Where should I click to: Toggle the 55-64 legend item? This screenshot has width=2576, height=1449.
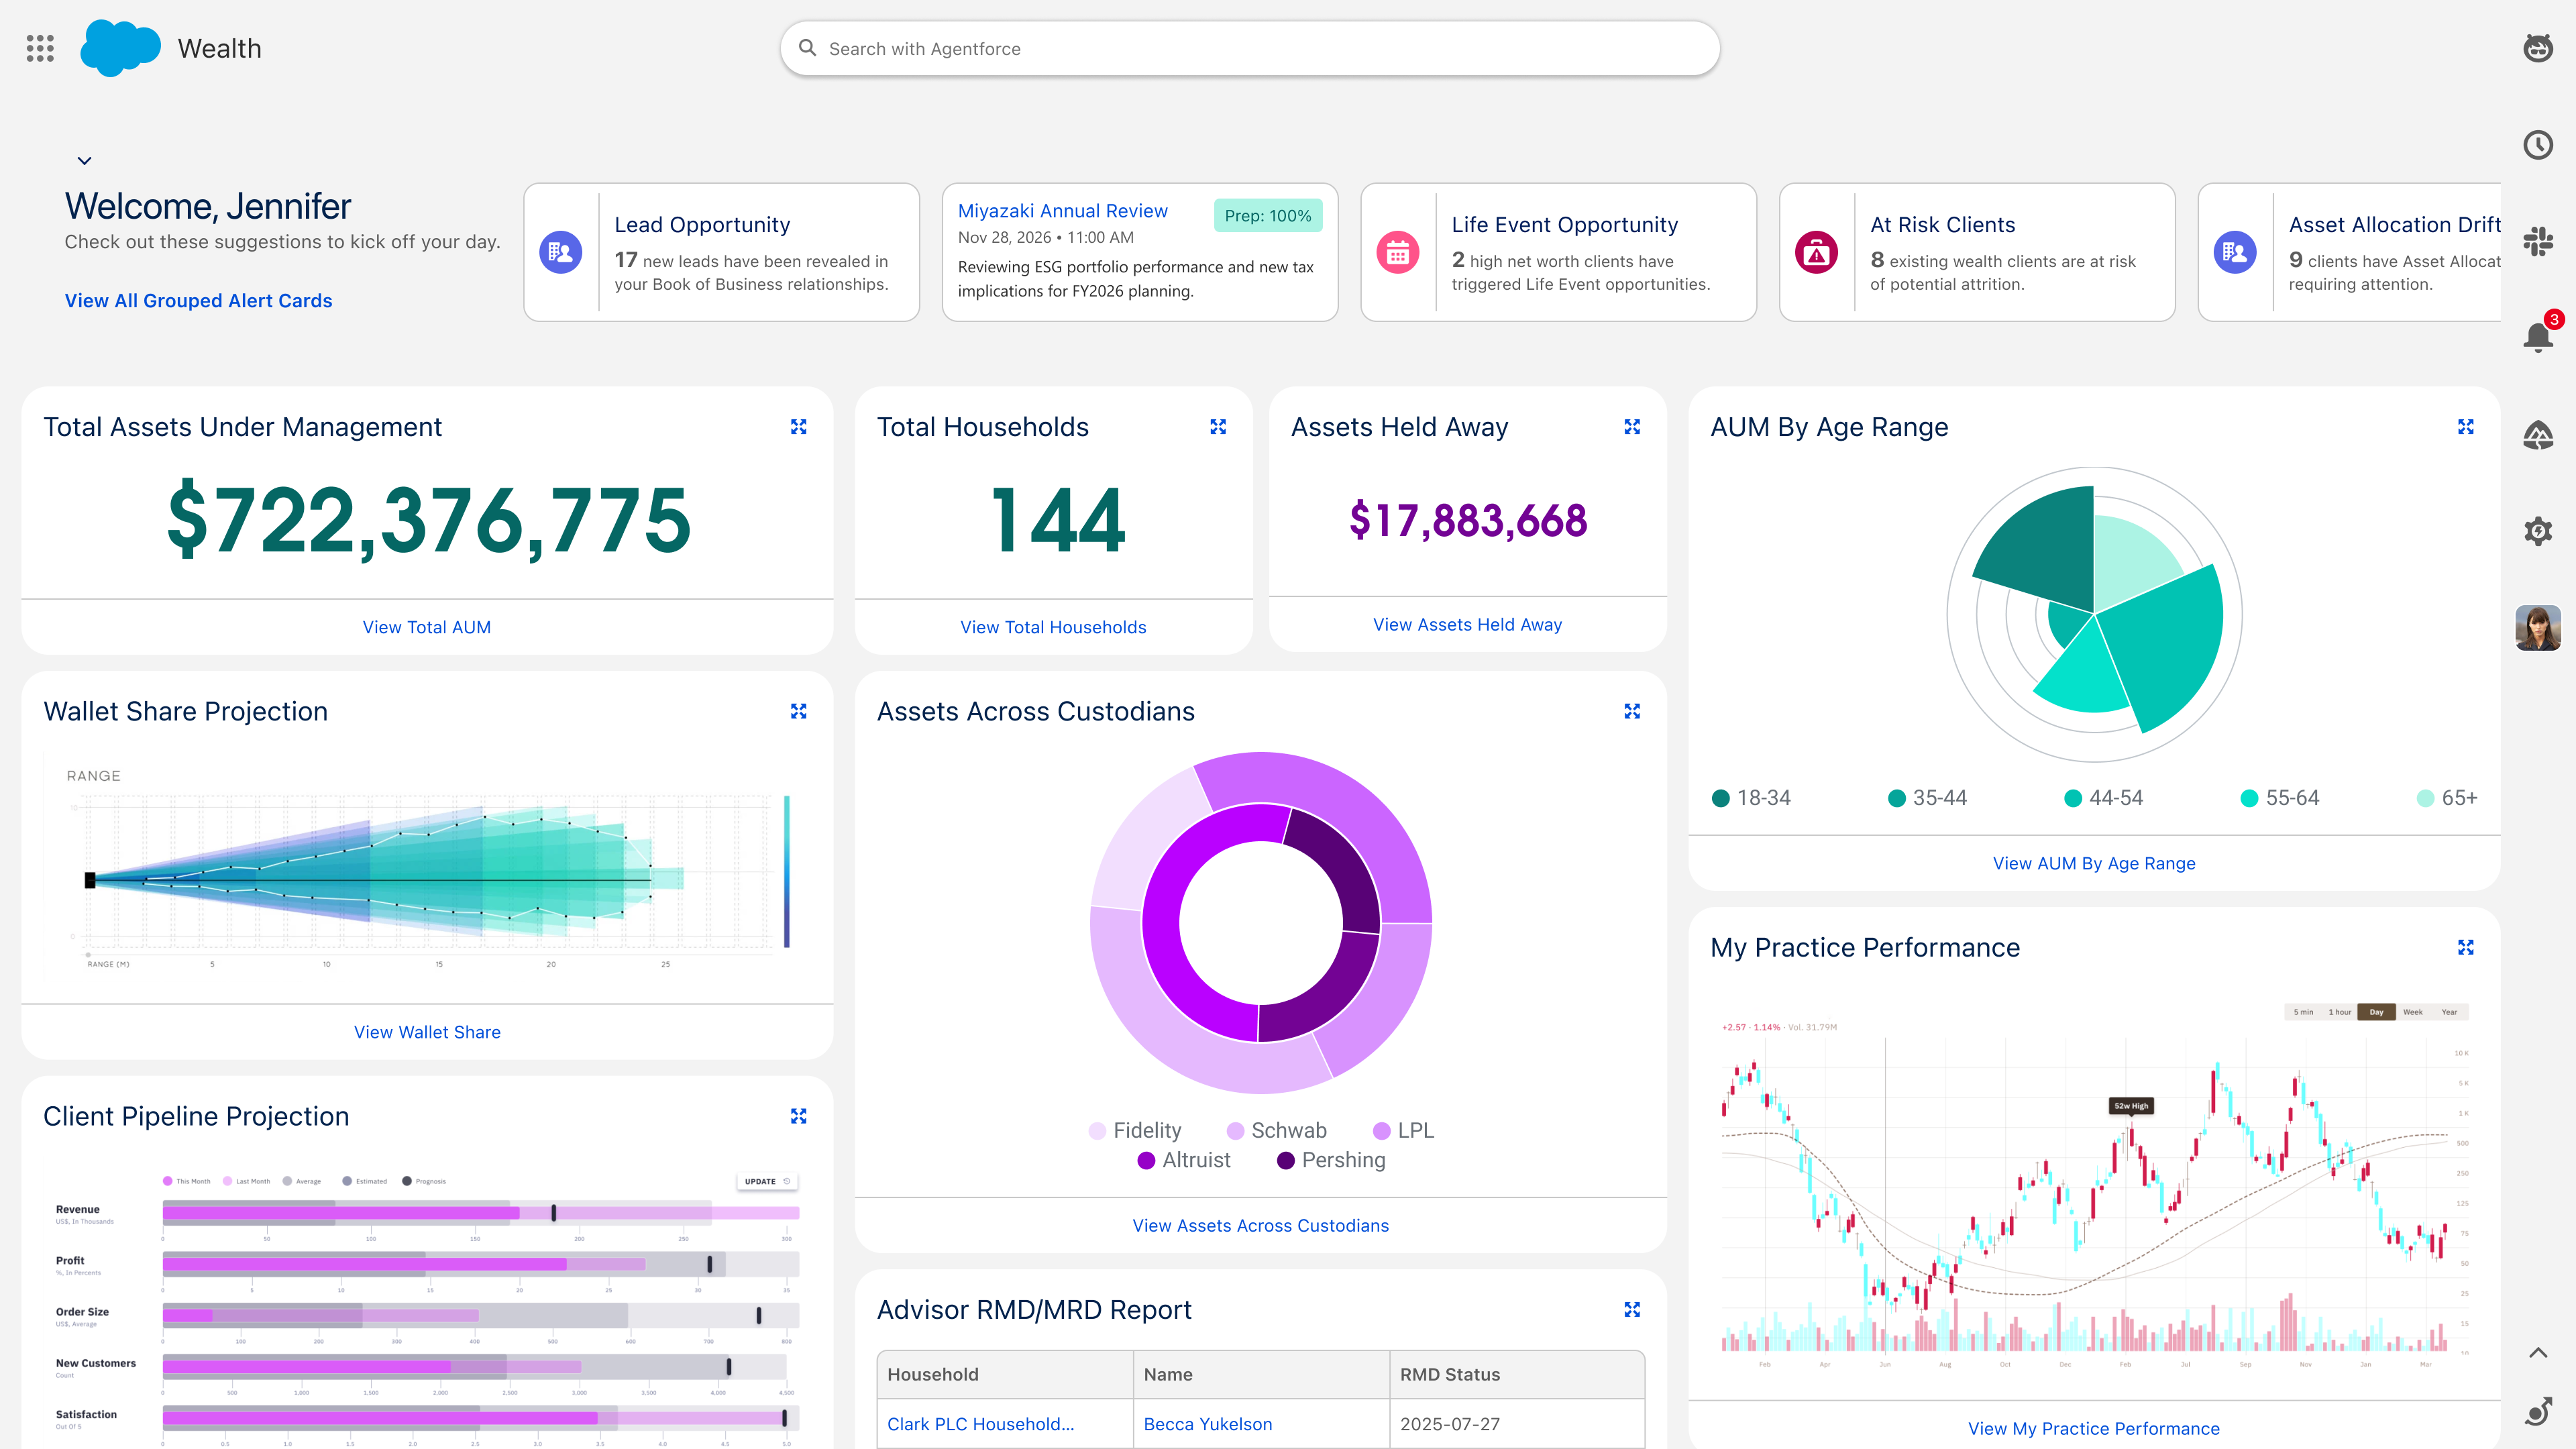point(2280,798)
